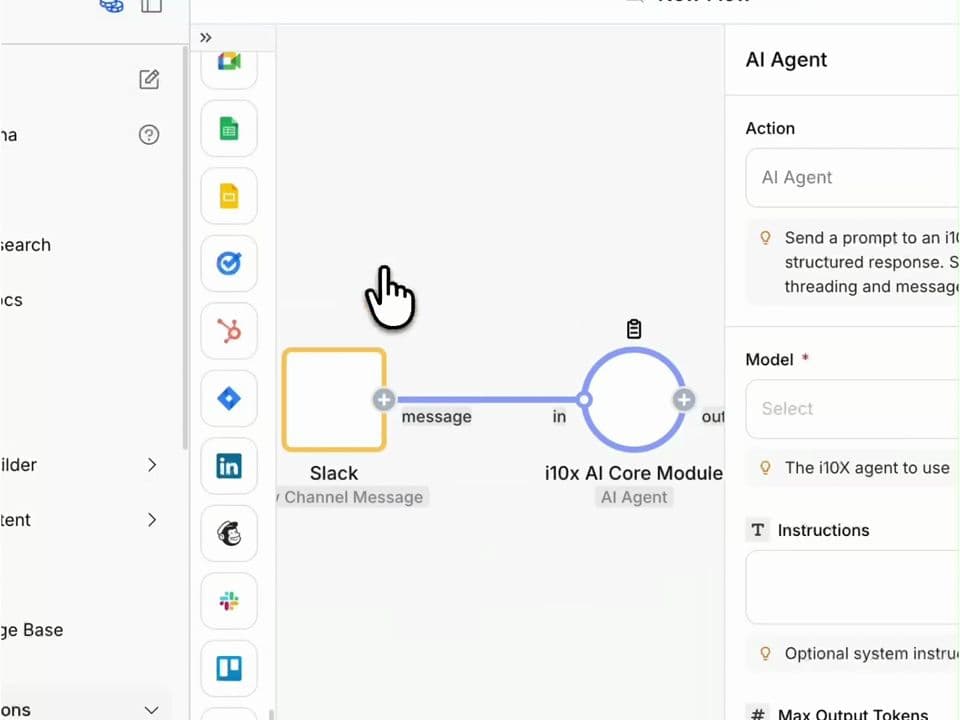Screen dimensions: 960x720
Task: Click the Google Tasks integration icon
Action: click(229, 264)
